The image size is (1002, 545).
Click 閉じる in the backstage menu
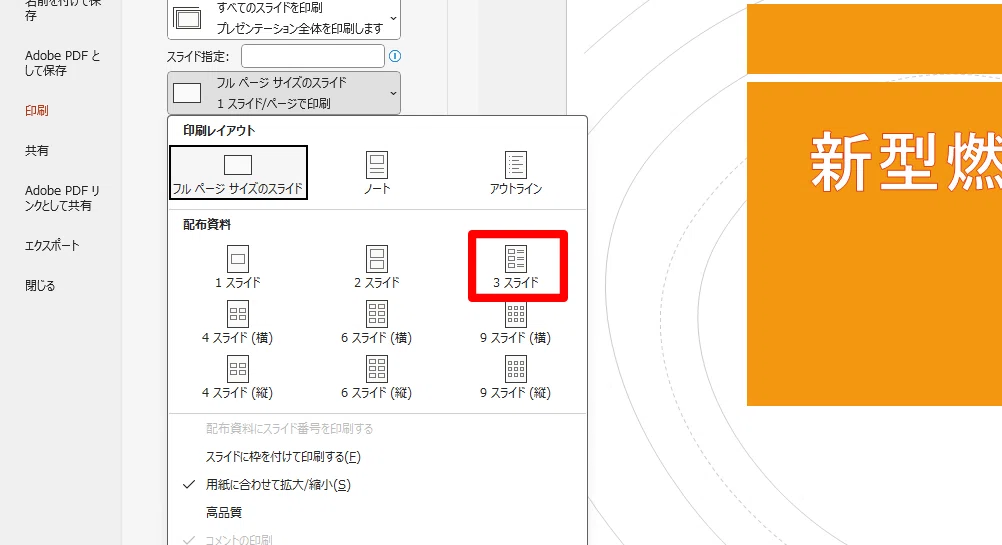[x=40, y=286]
